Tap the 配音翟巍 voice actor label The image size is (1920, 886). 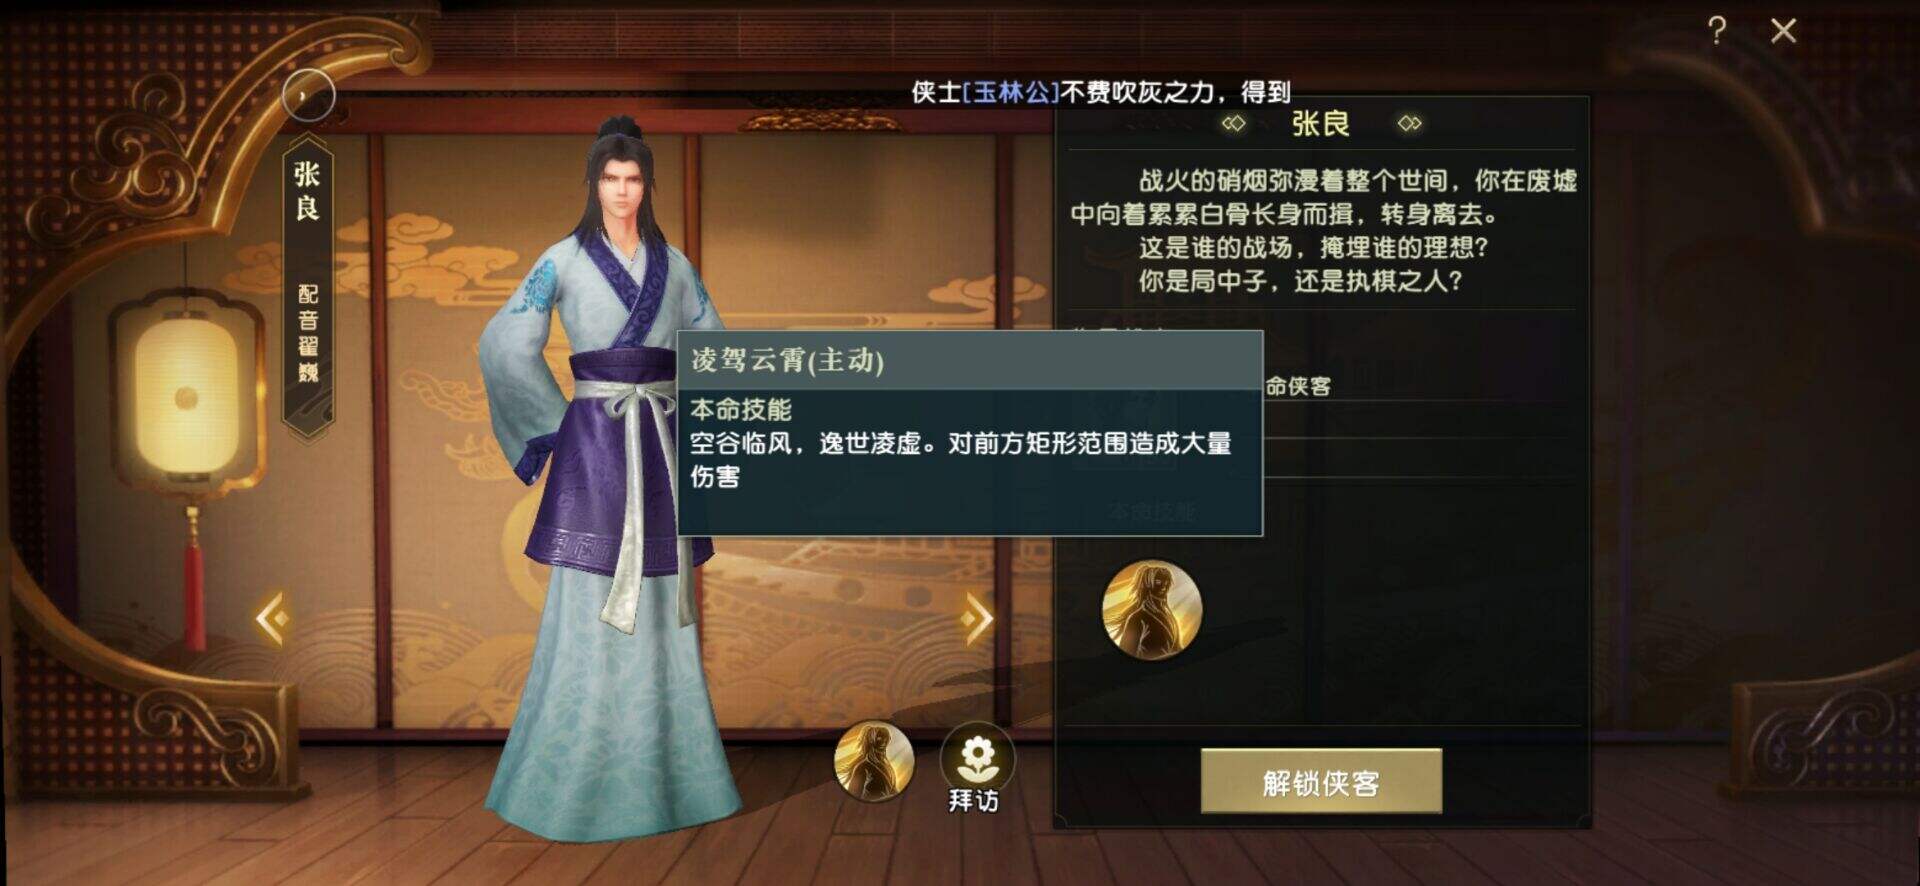pyautogui.click(x=308, y=333)
